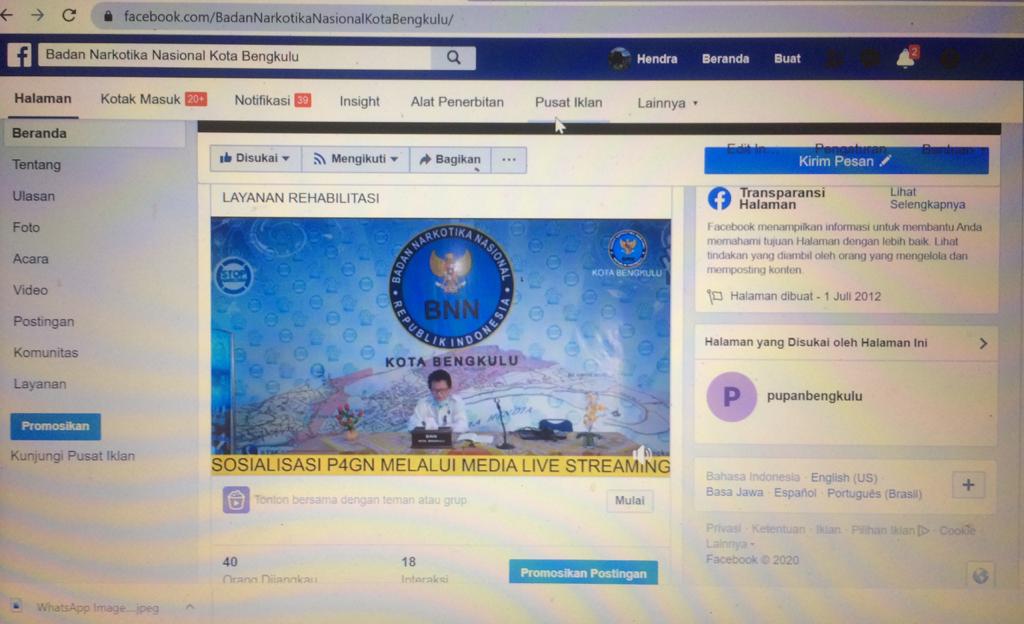Select Beranda in left sidebar
This screenshot has width=1024, height=624.
tap(95, 133)
